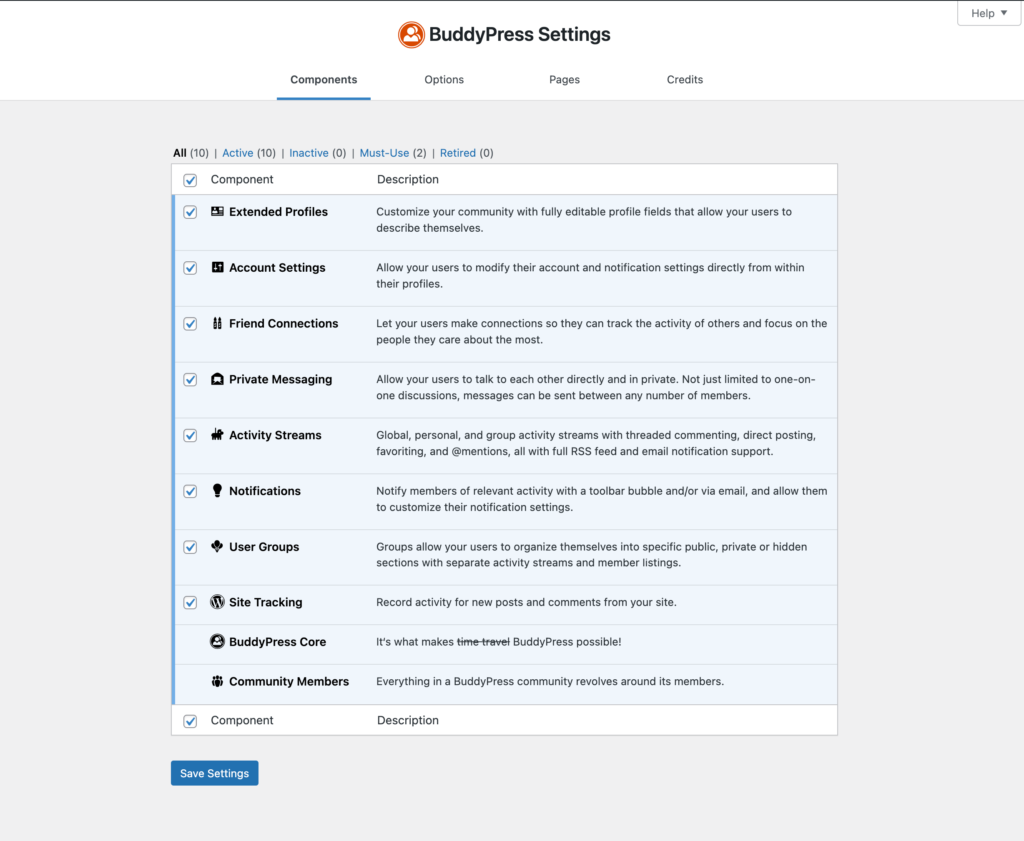Click the Notifications lightbulb icon
The height and width of the screenshot is (841, 1024).
pyautogui.click(x=217, y=490)
